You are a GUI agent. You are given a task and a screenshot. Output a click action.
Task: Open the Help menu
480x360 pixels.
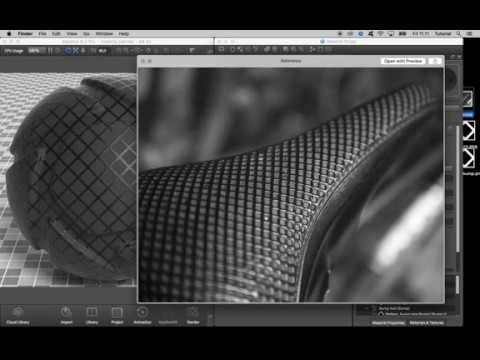124,34
